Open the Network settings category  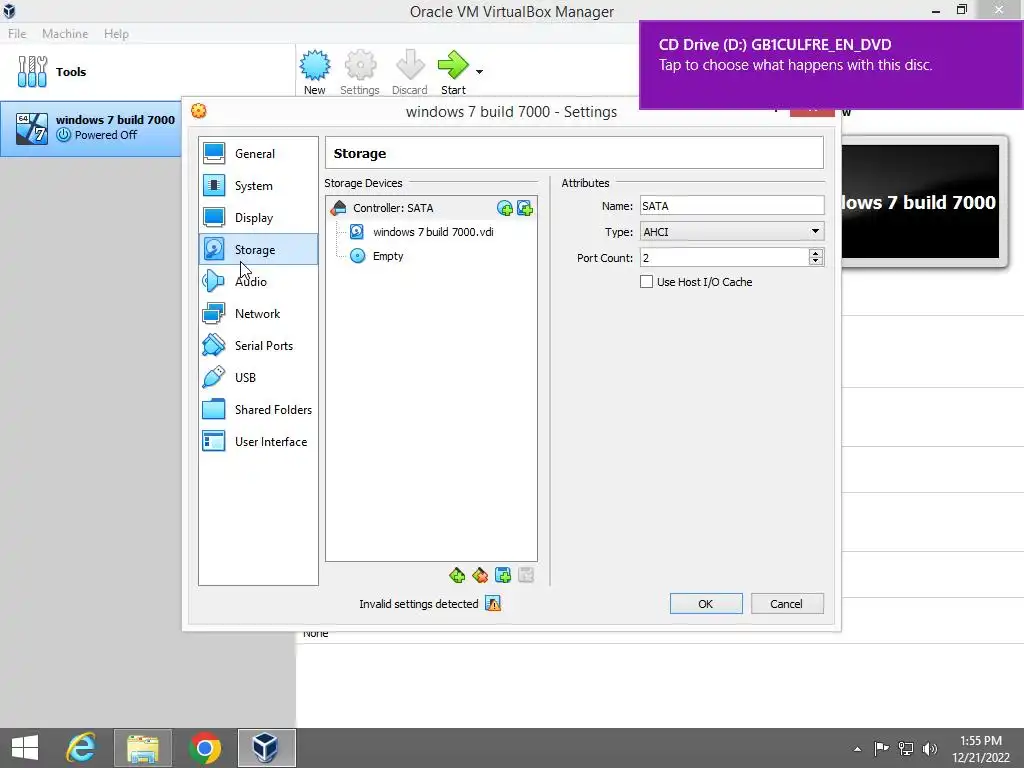tap(258, 313)
